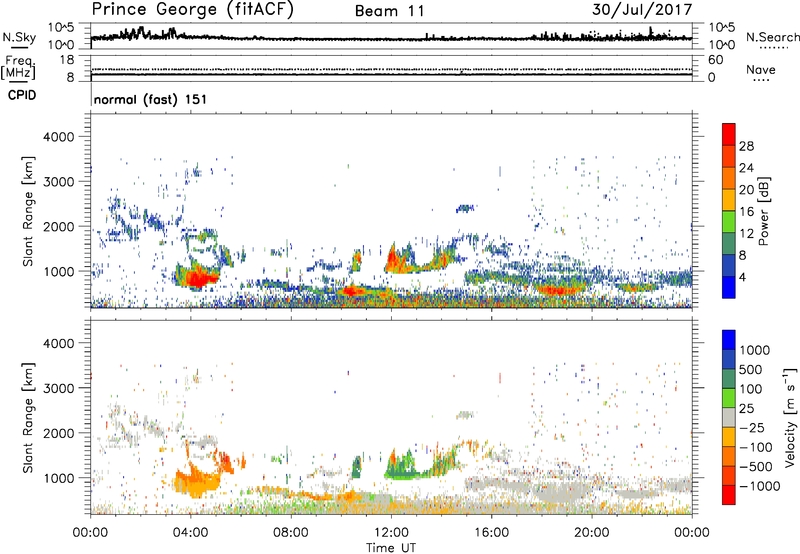
Task: Select the 'normal (fast) 151' text
Action: tap(151, 99)
